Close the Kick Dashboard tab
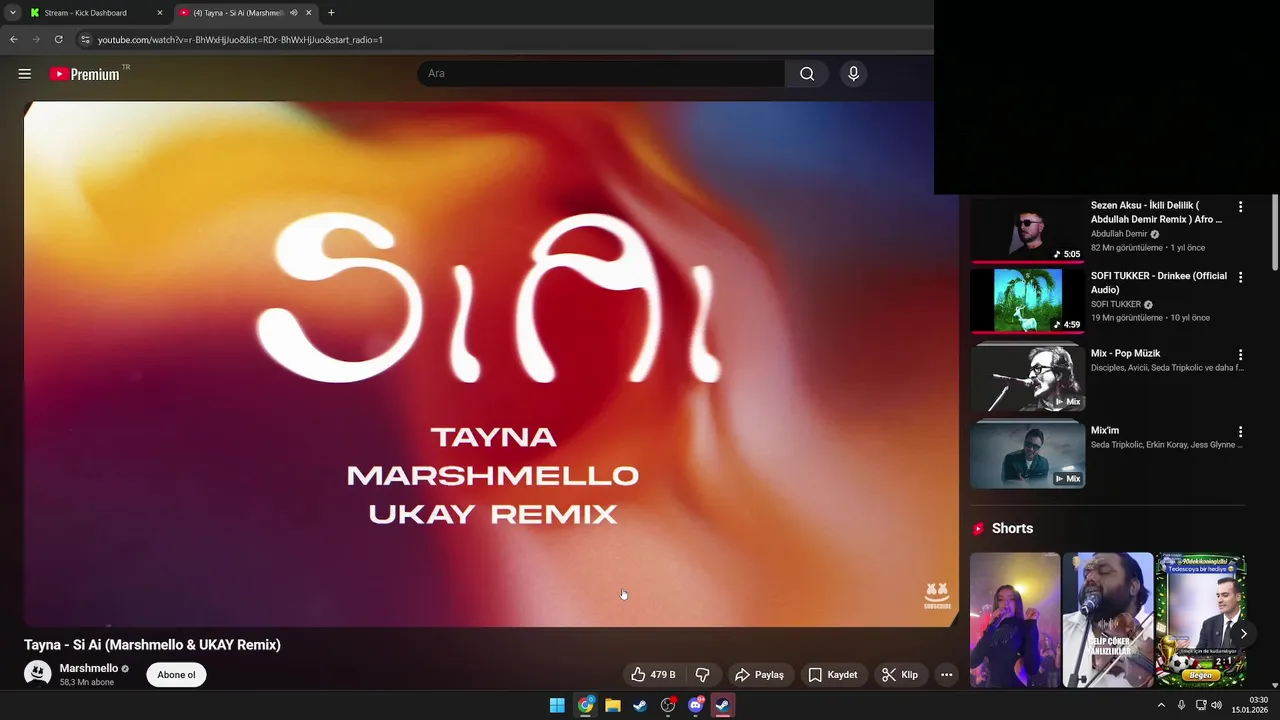The width and height of the screenshot is (1280, 720). click(x=159, y=13)
